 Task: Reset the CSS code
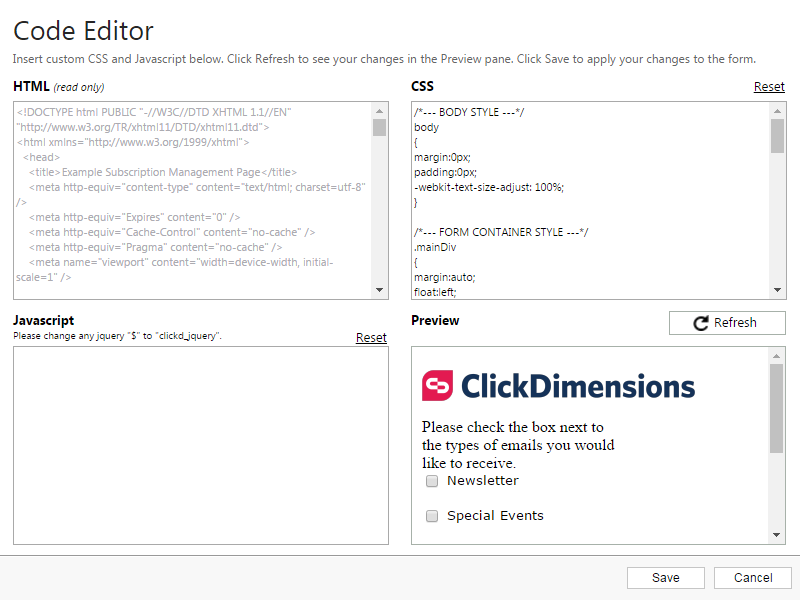click(769, 87)
